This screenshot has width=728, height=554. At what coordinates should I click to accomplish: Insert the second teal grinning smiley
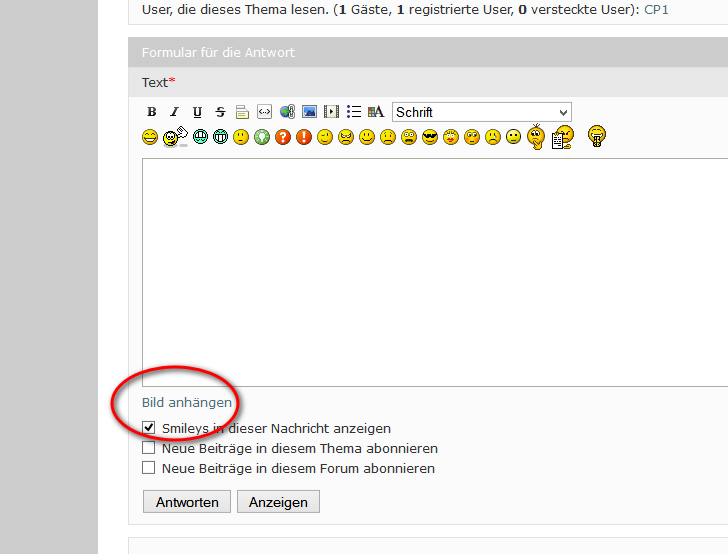(x=221, y=137)
